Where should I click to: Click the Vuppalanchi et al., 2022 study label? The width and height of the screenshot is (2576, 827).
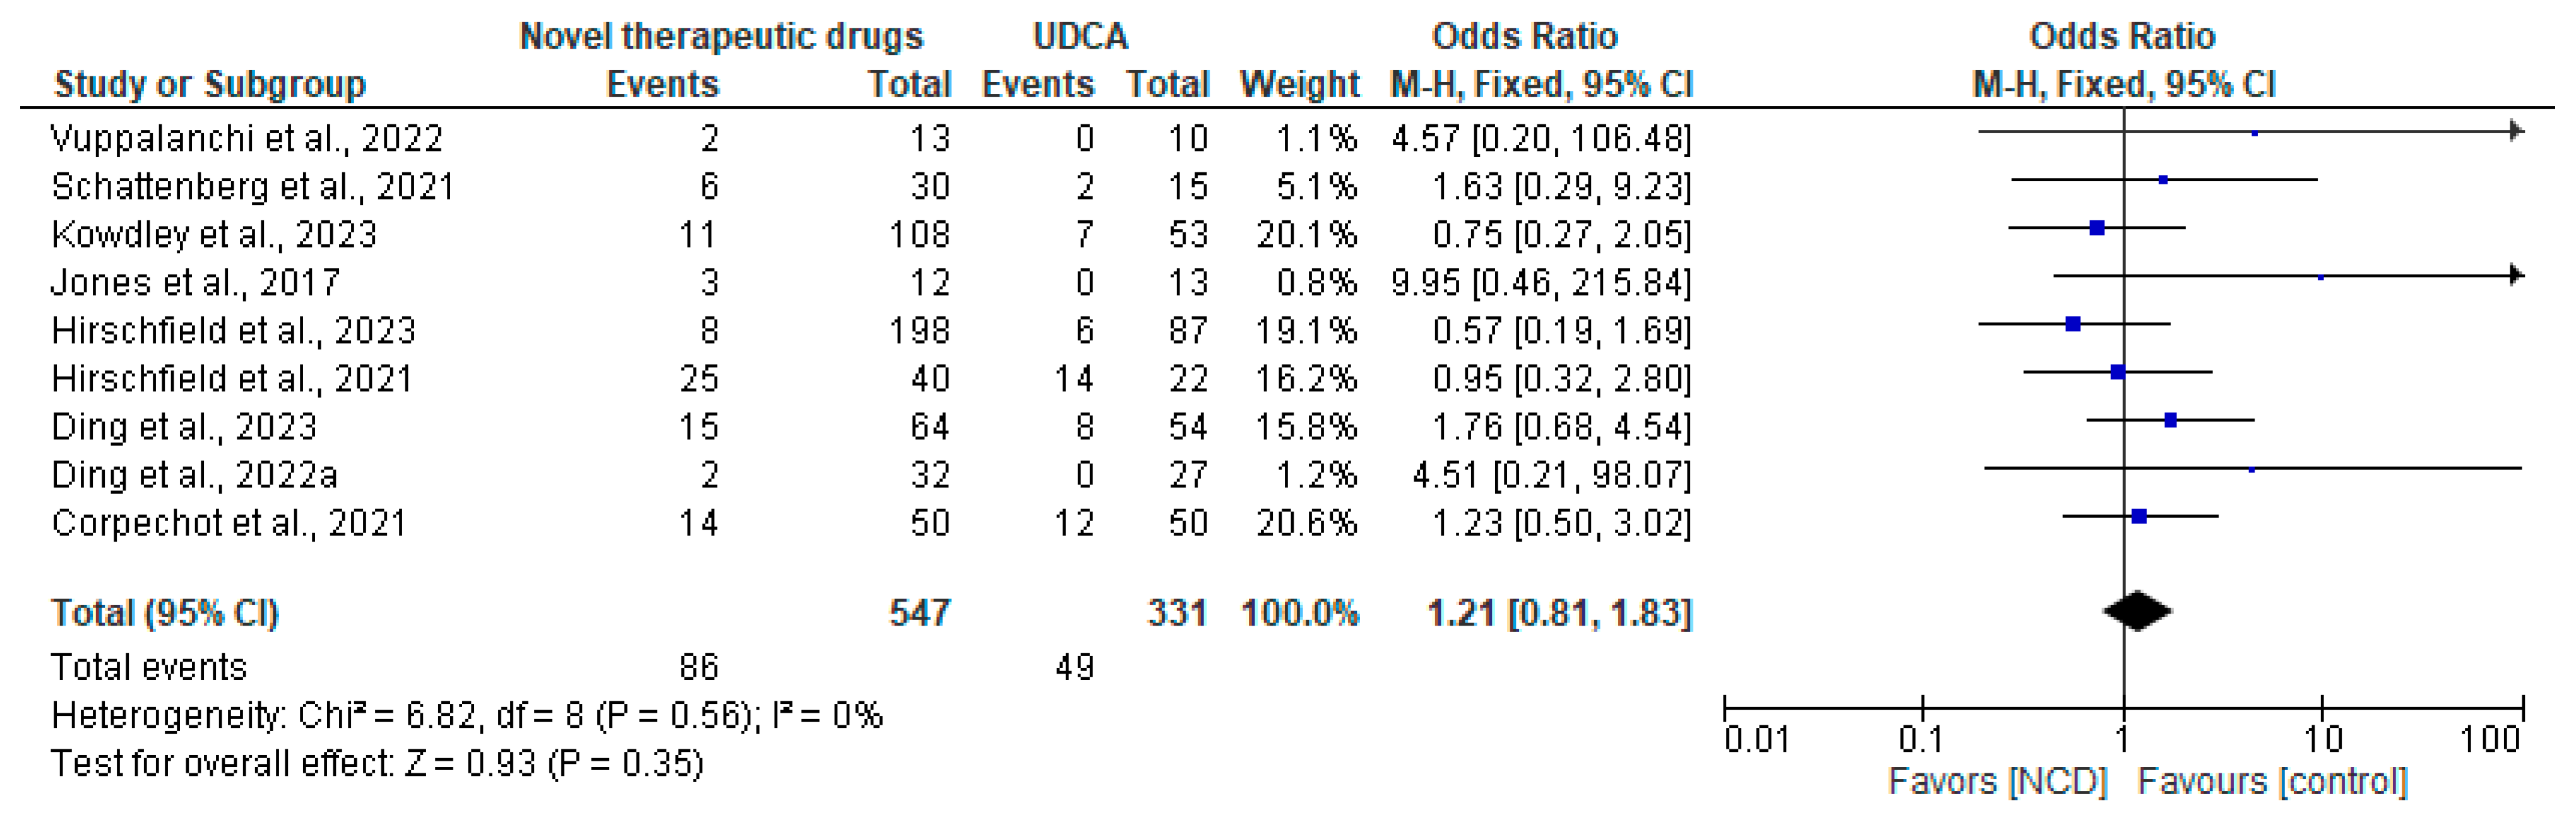pyautogui.click(x=246, y=138)
